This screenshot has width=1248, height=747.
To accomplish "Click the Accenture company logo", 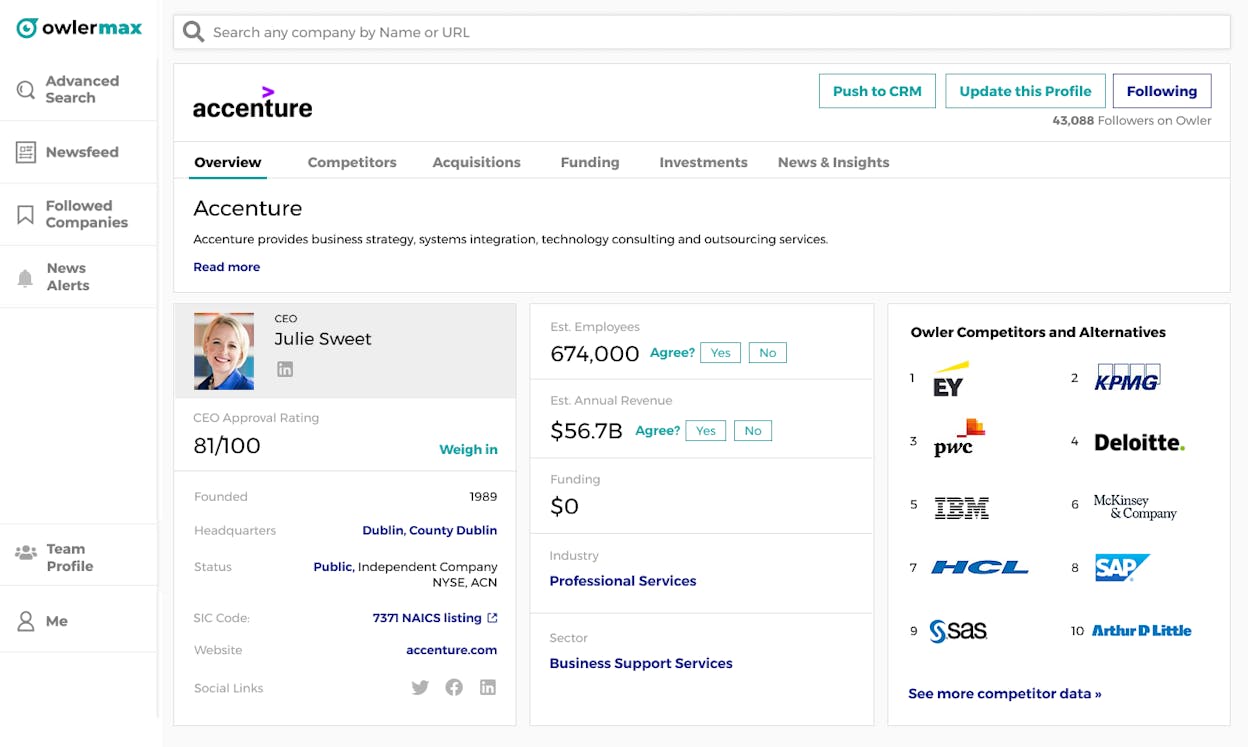I will pyautogui.click(x=252, y=102).
